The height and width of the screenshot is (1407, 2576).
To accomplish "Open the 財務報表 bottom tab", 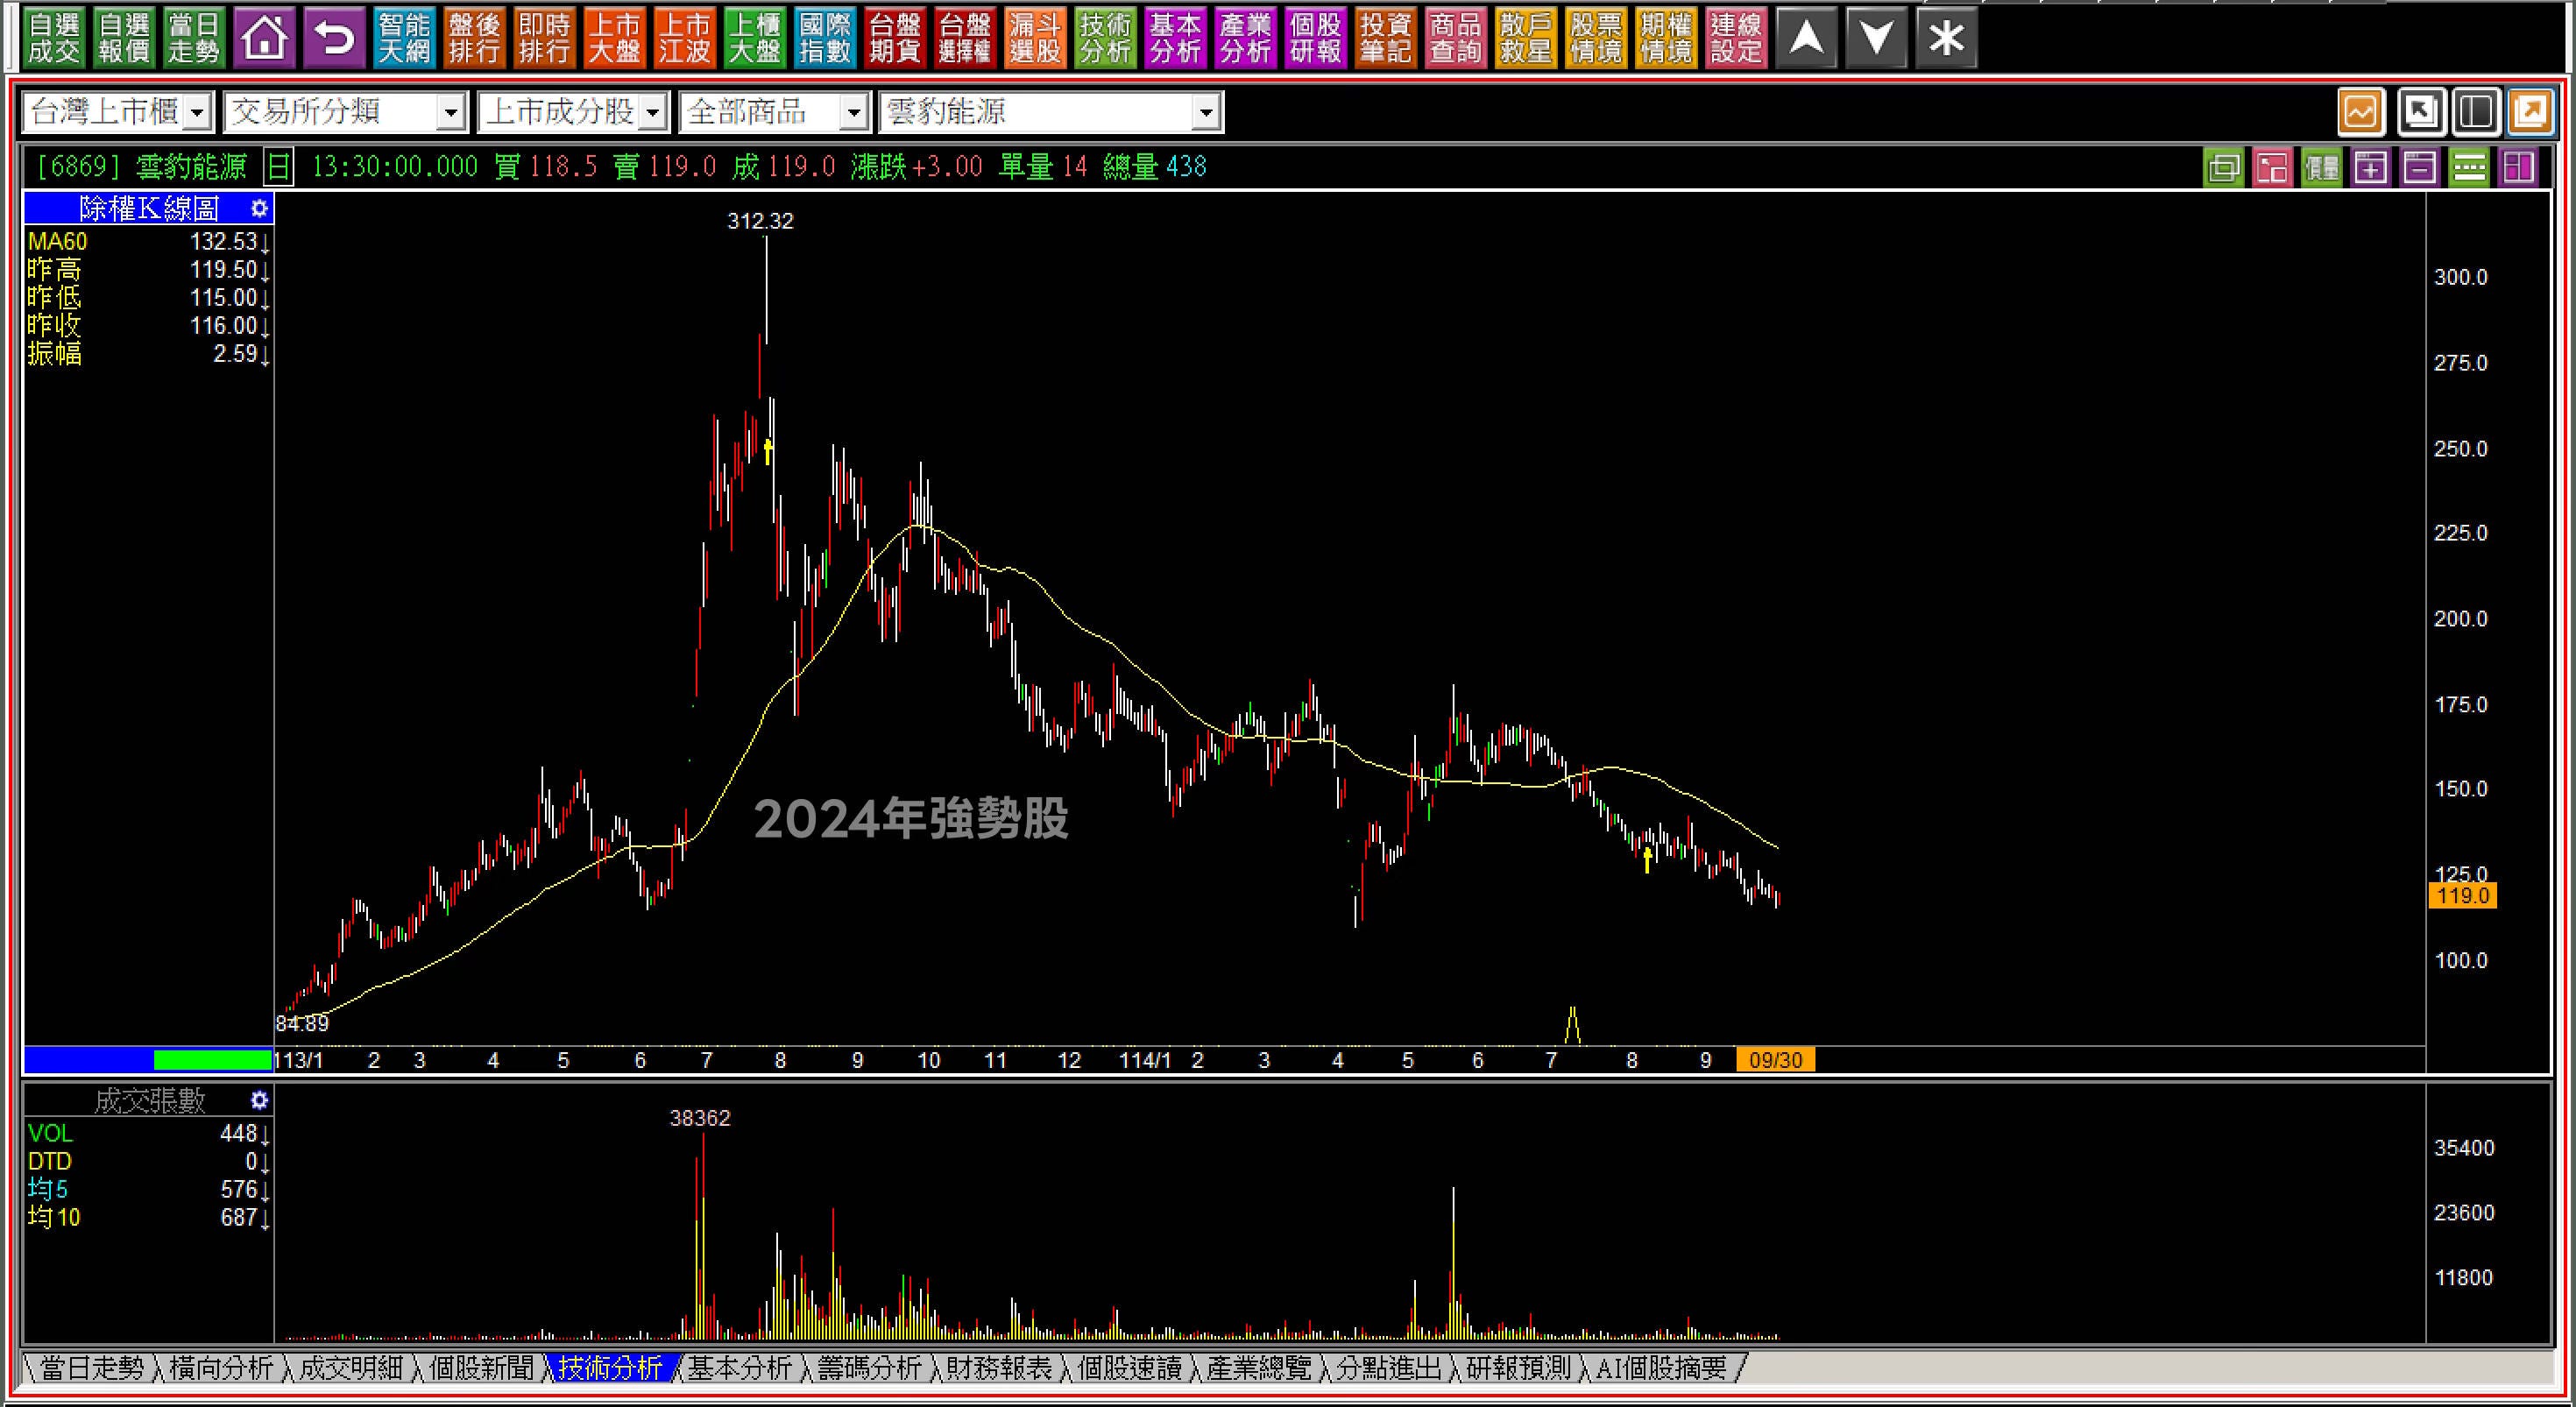I will pyautogui.click(x=998, y=1367).
